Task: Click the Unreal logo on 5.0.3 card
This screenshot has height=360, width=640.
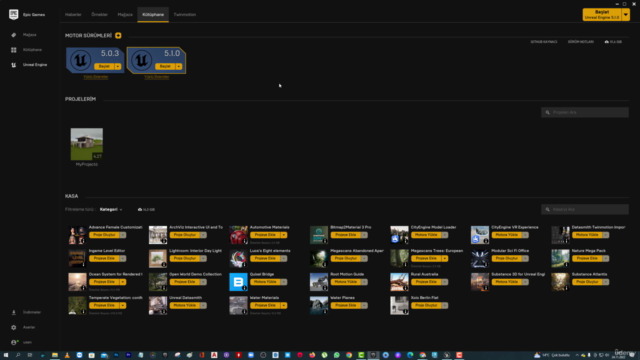Action: pyautogui.click(x=80, y=60)
